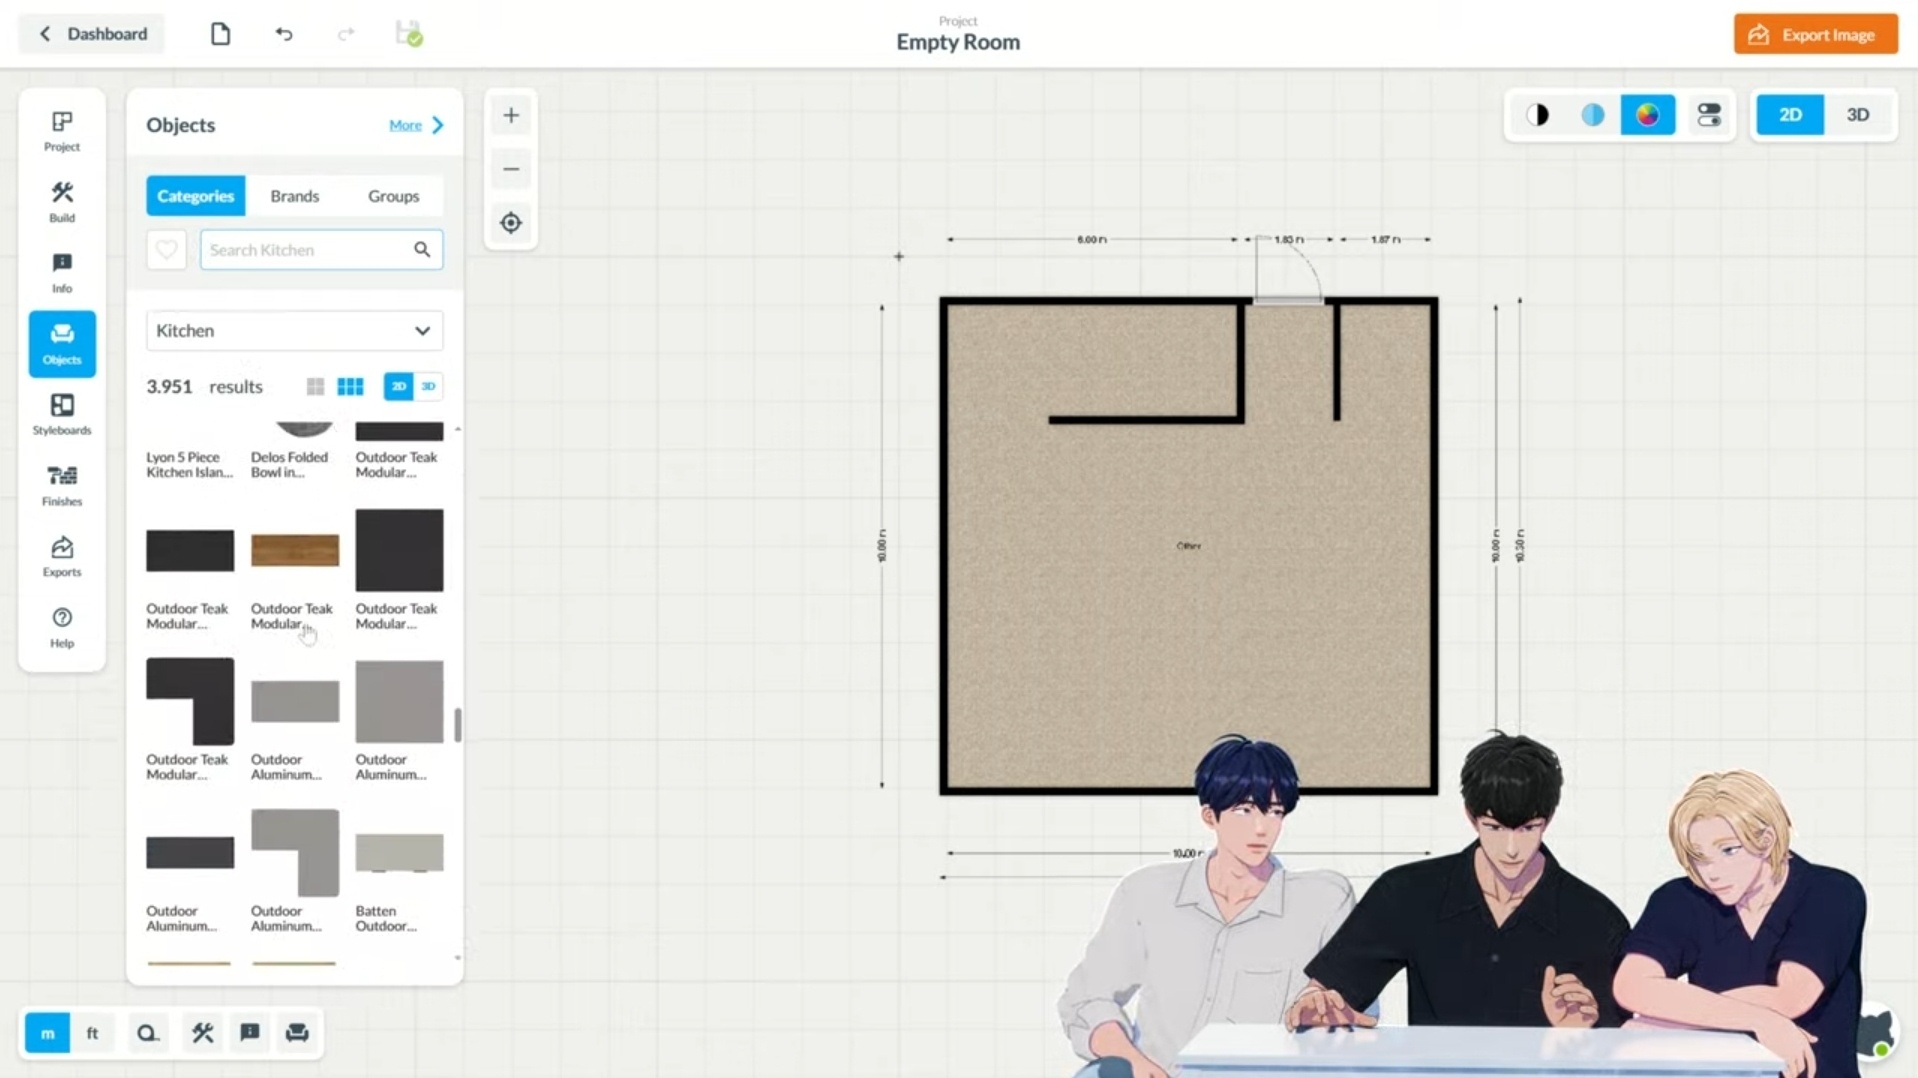Select L-shaped dark Outdoor Teak Modular thumbnail

click(190, 701)
